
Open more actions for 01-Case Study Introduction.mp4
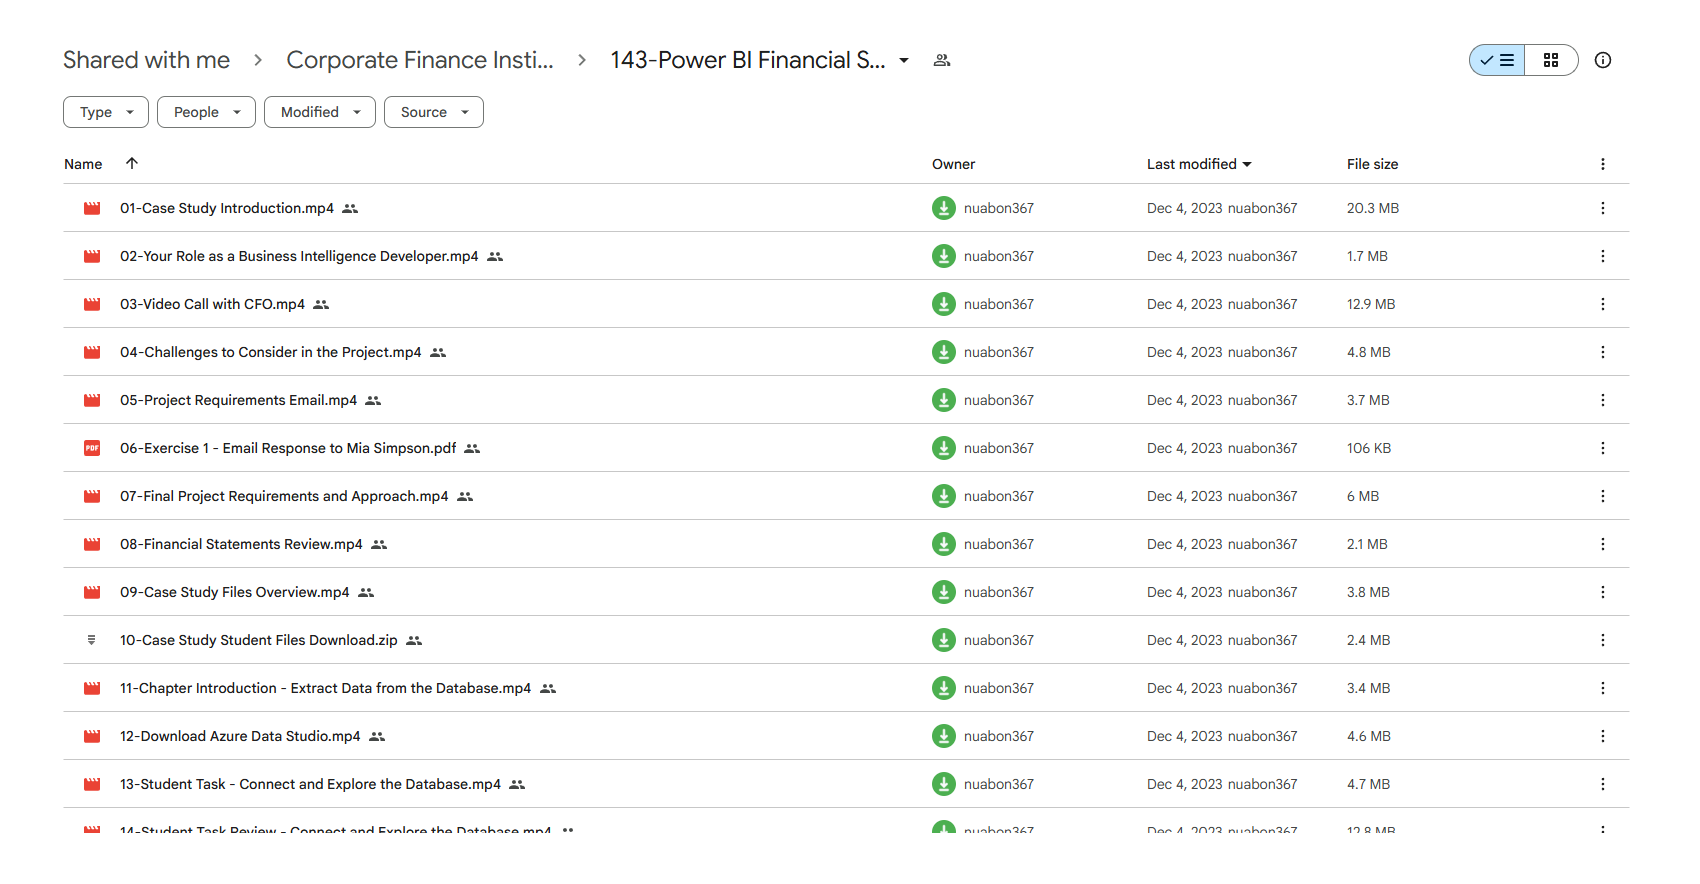[1603, 208]
